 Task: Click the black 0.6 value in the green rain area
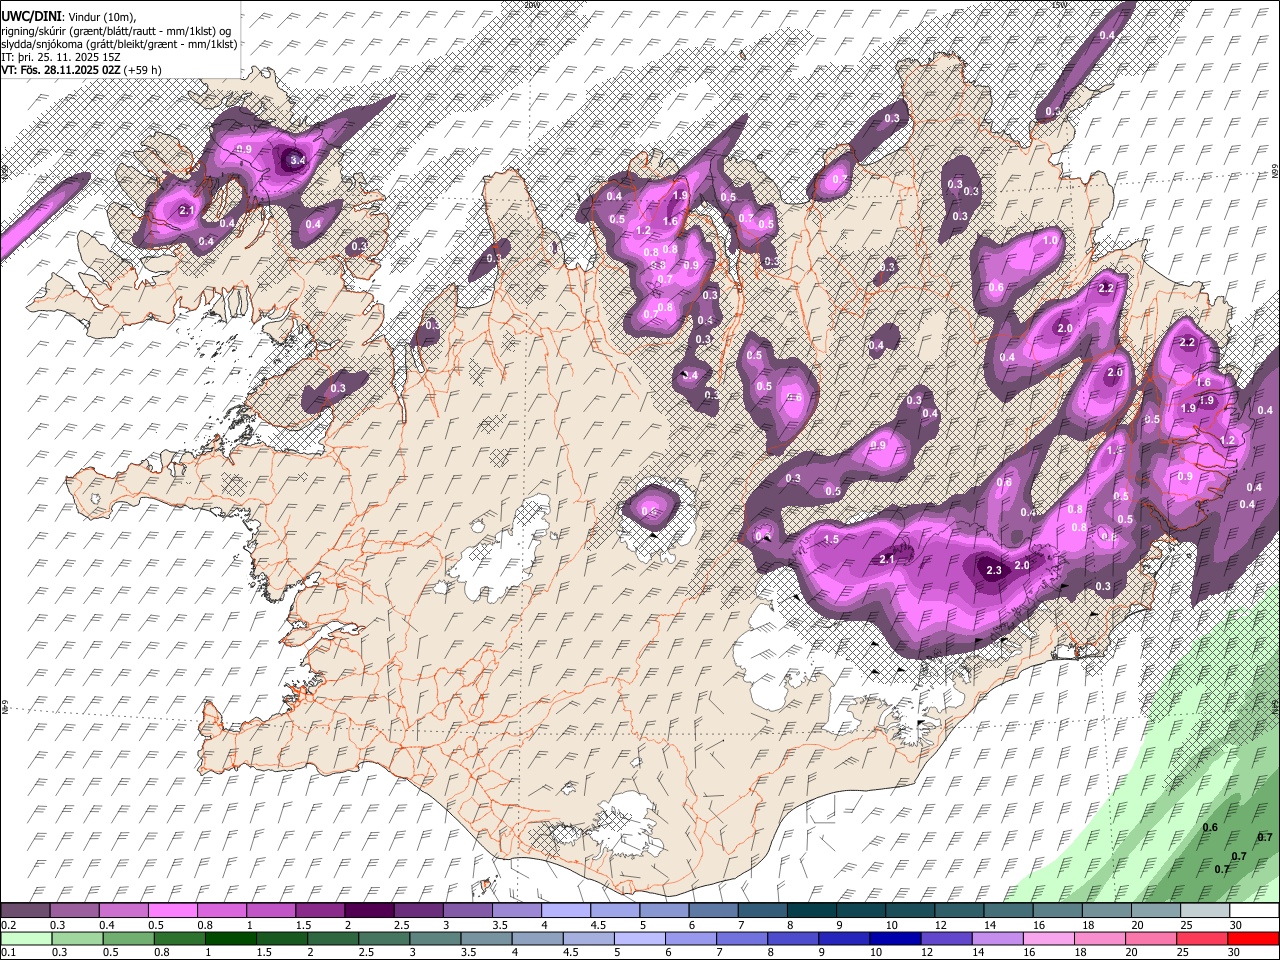point(1210,827)
